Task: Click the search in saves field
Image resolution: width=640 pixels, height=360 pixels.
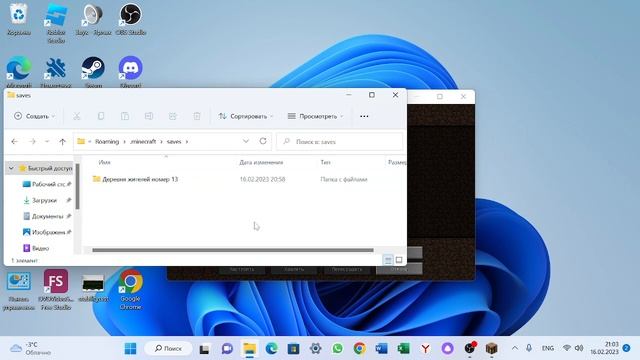Action: point(340,142)
